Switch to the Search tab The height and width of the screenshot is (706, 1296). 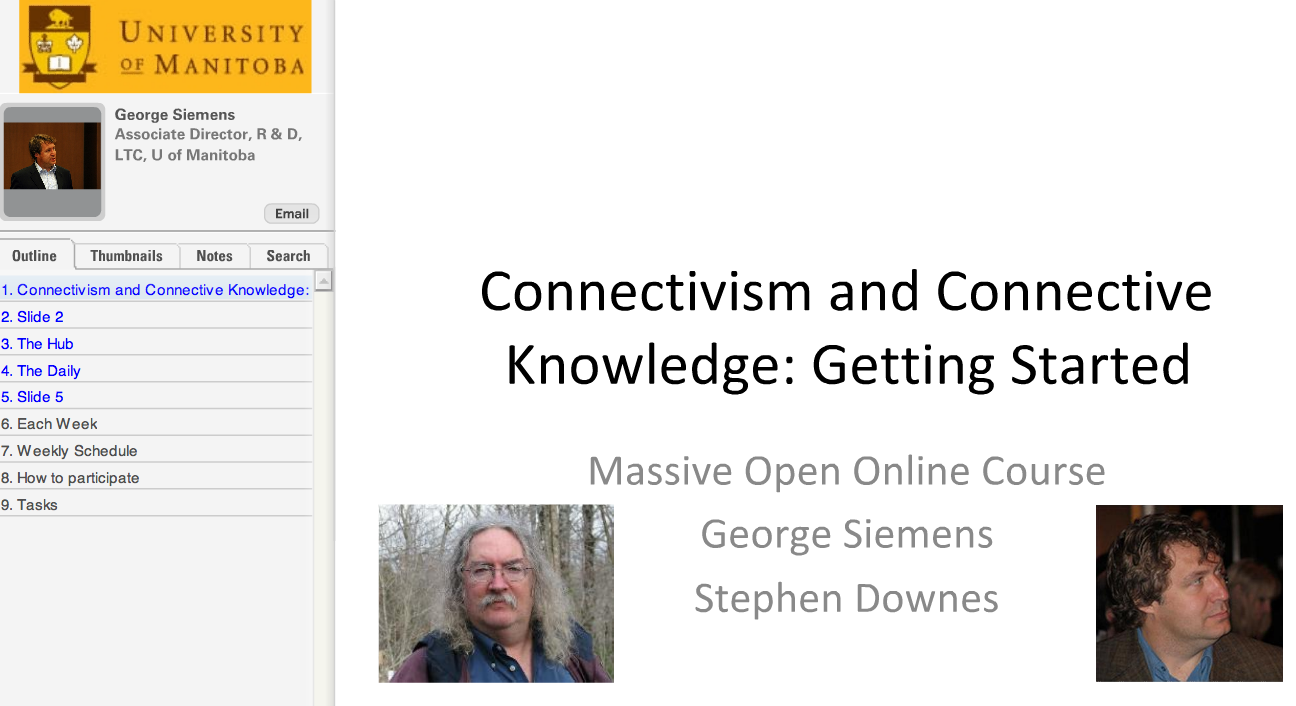[x=288, y=255]
